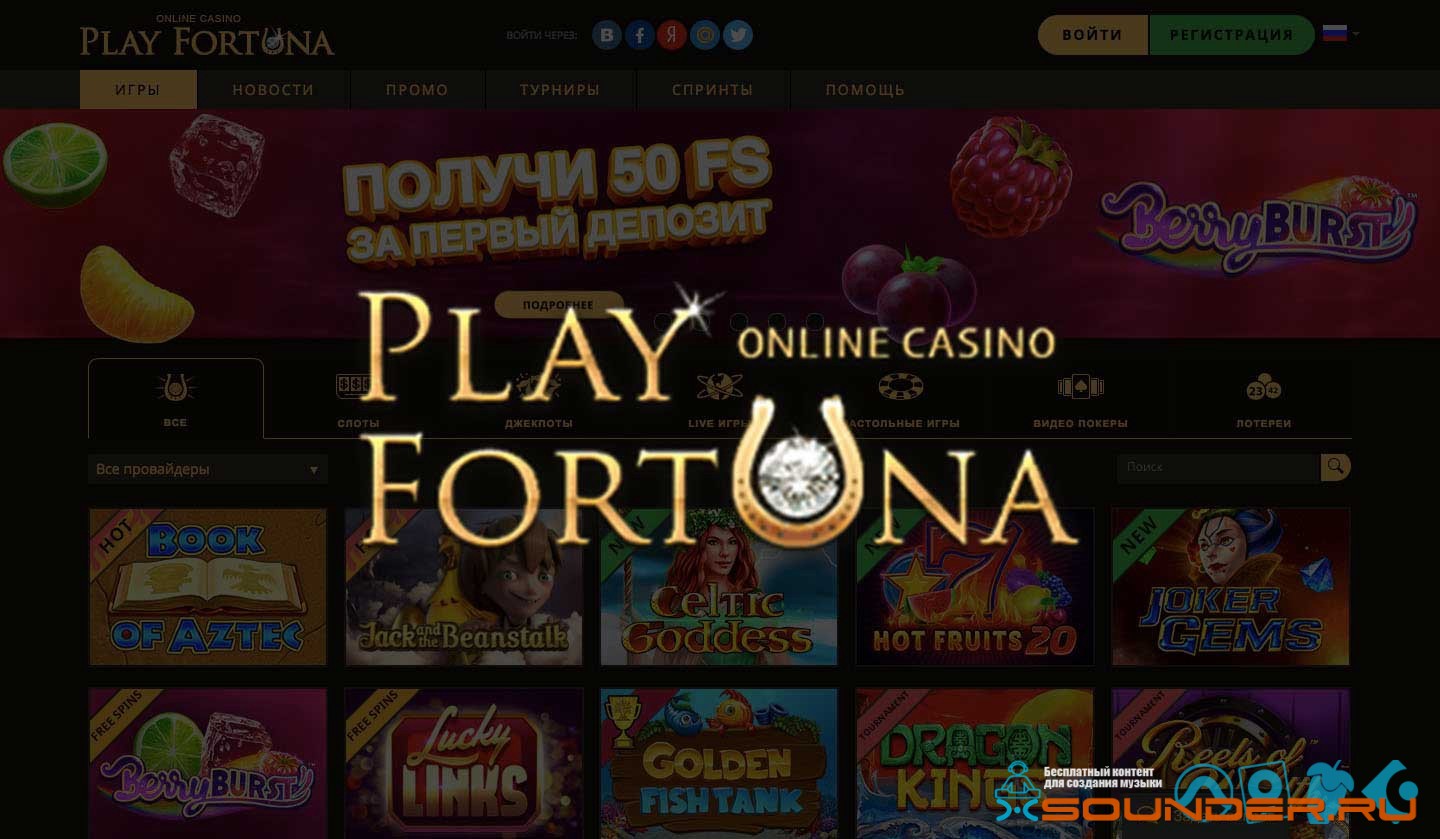Open the Лотереи games category
The height and width of the screenshot is (839, 1440).
tap(1263, 401)
